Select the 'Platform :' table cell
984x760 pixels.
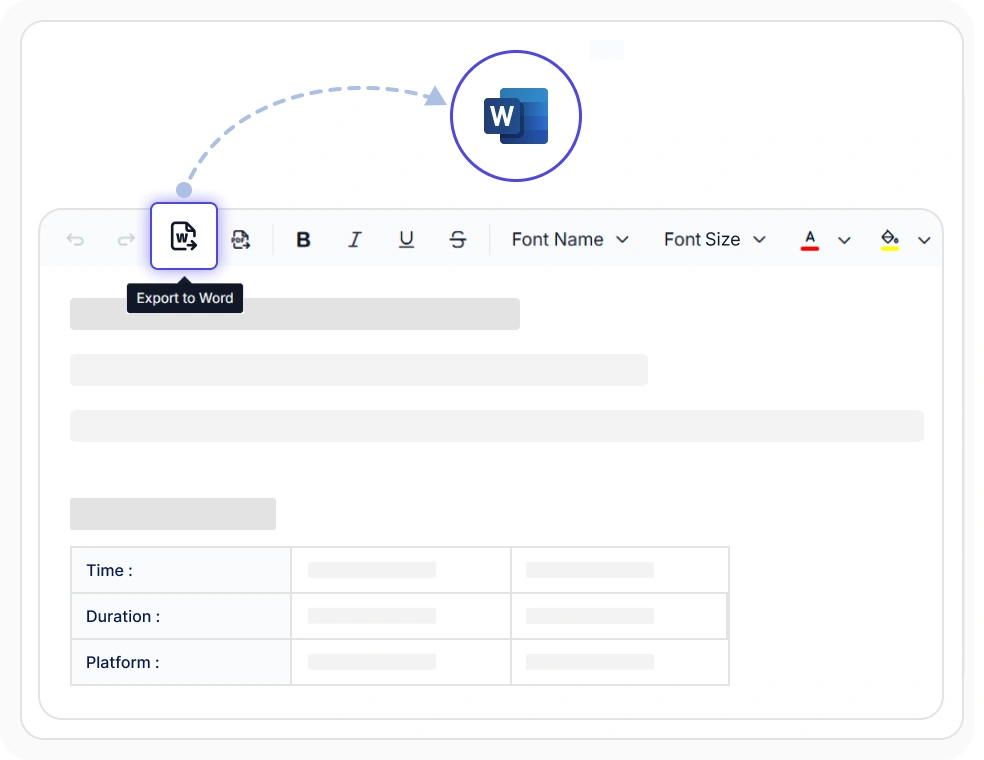181,662
